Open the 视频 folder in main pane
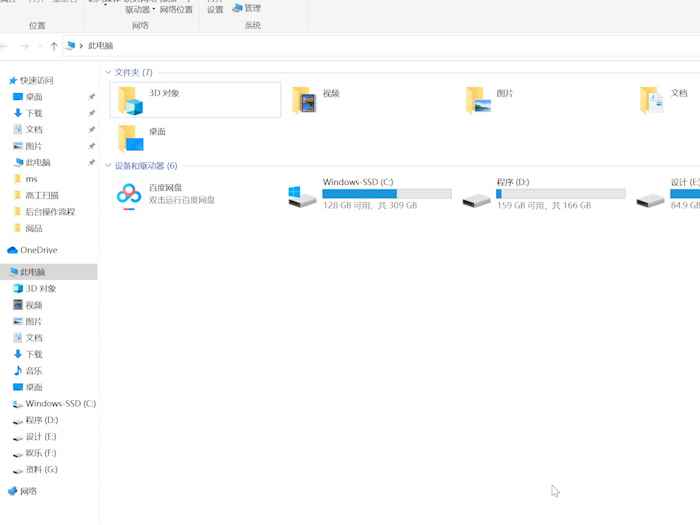 point(304,100)
